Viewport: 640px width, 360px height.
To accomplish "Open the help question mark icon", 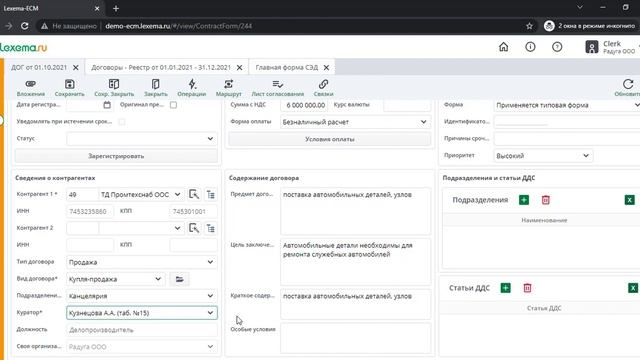I will [x=557, y=47].
